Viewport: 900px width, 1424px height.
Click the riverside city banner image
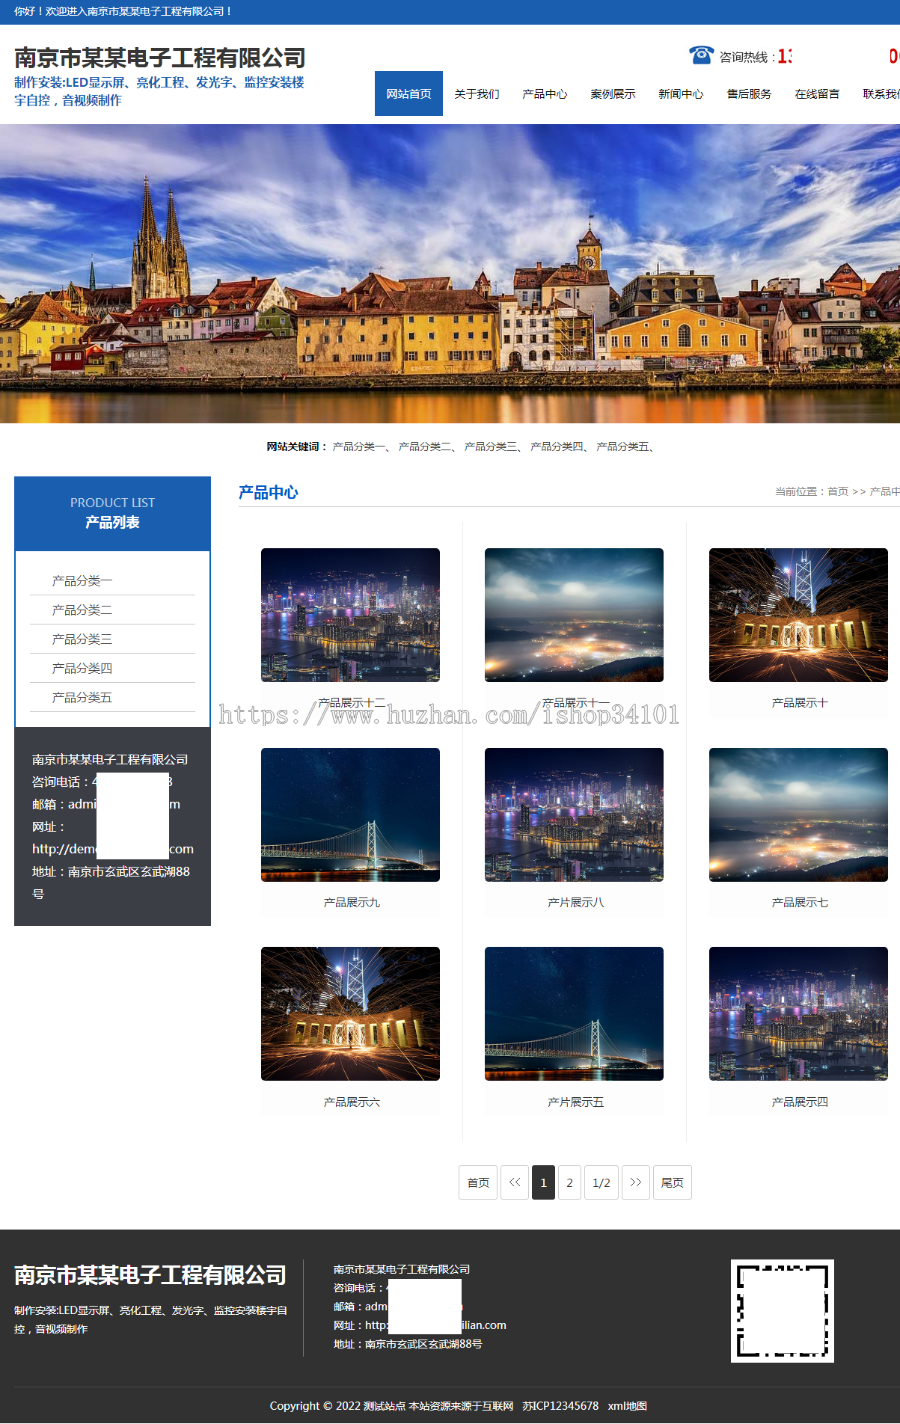450,273
